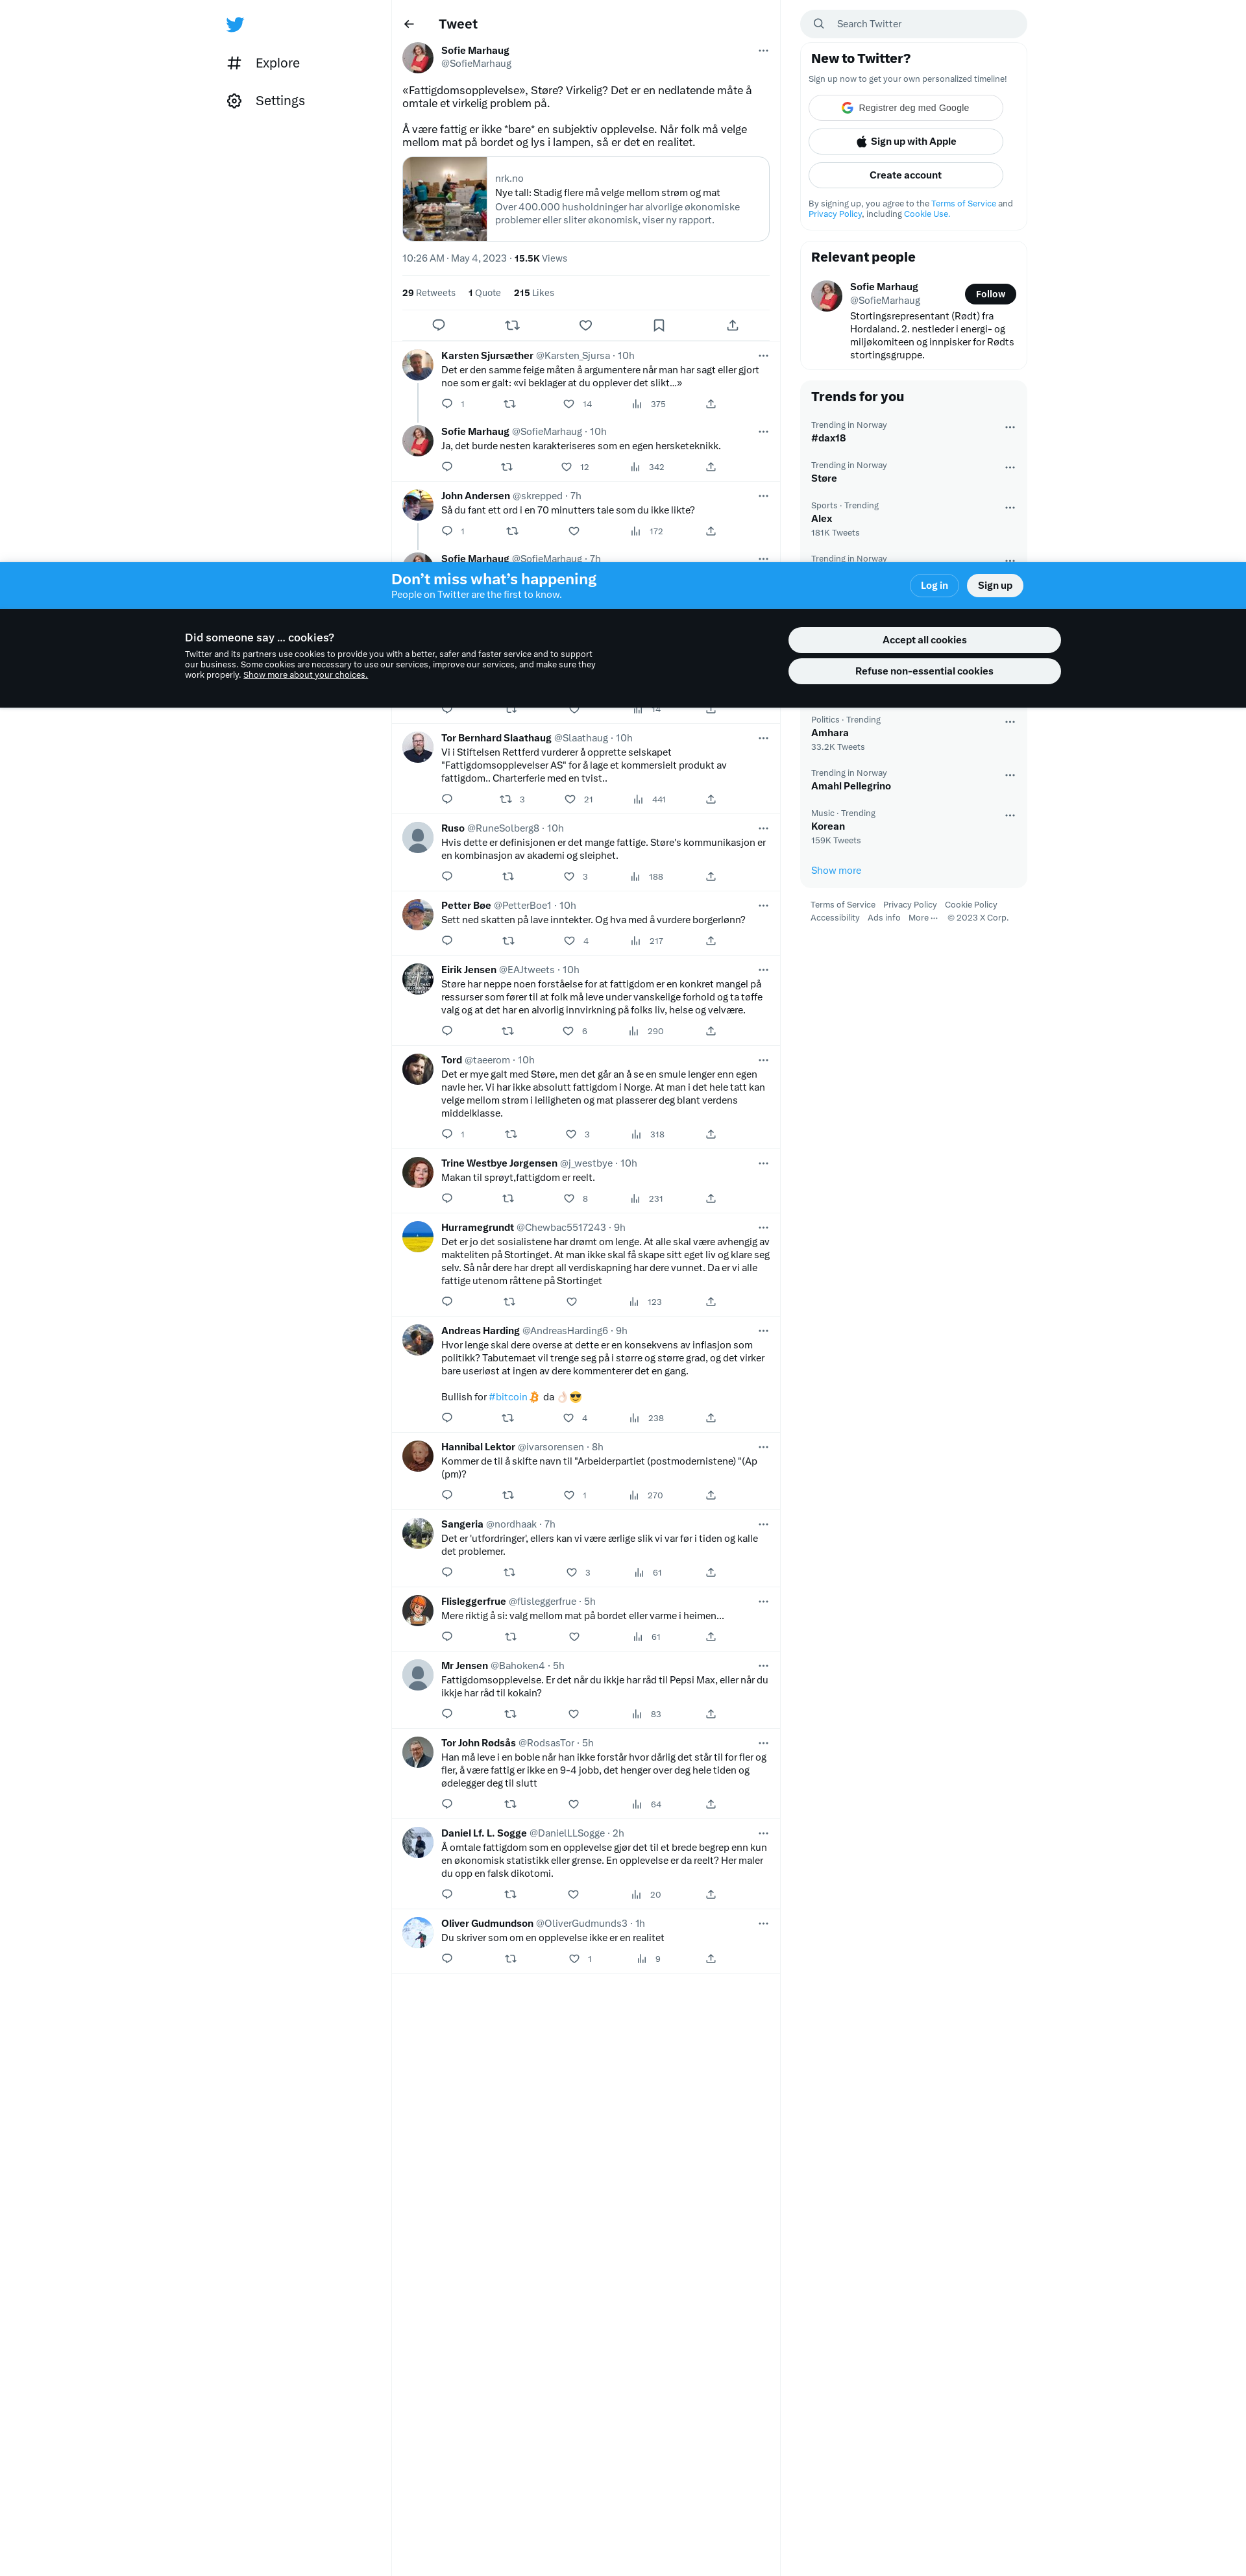The width and height of the screenshot is (1246, 2576).
Task: Like Karsten Sjursæther's reply
Action: (x=569, y=404)
